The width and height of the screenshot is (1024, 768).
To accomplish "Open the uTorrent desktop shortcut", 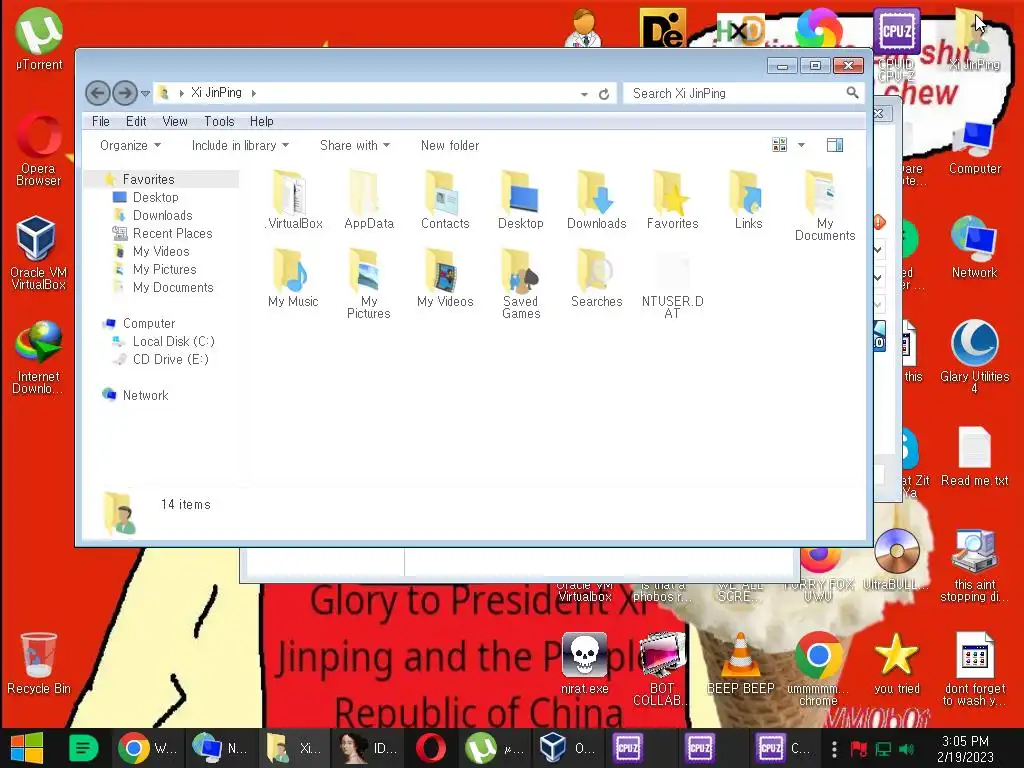I will tap(39, 39).
